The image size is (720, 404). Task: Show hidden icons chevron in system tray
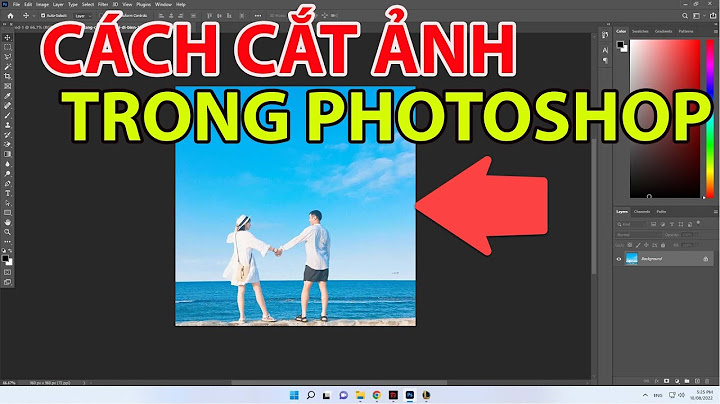[x=645, y=395]
